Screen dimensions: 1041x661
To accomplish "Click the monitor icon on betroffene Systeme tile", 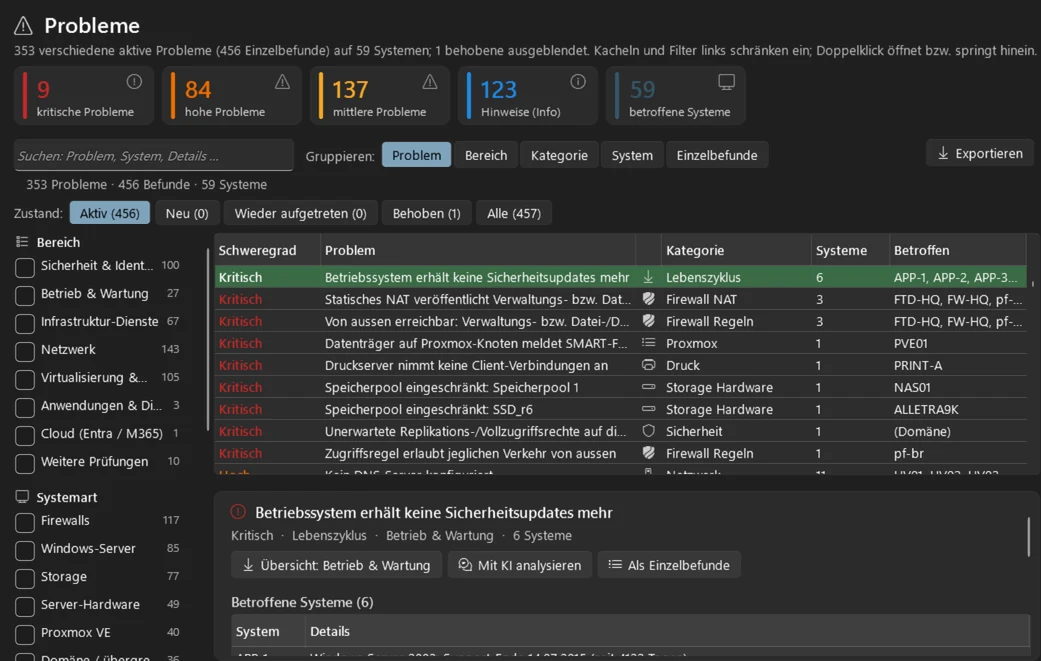I will click(726, 82).
